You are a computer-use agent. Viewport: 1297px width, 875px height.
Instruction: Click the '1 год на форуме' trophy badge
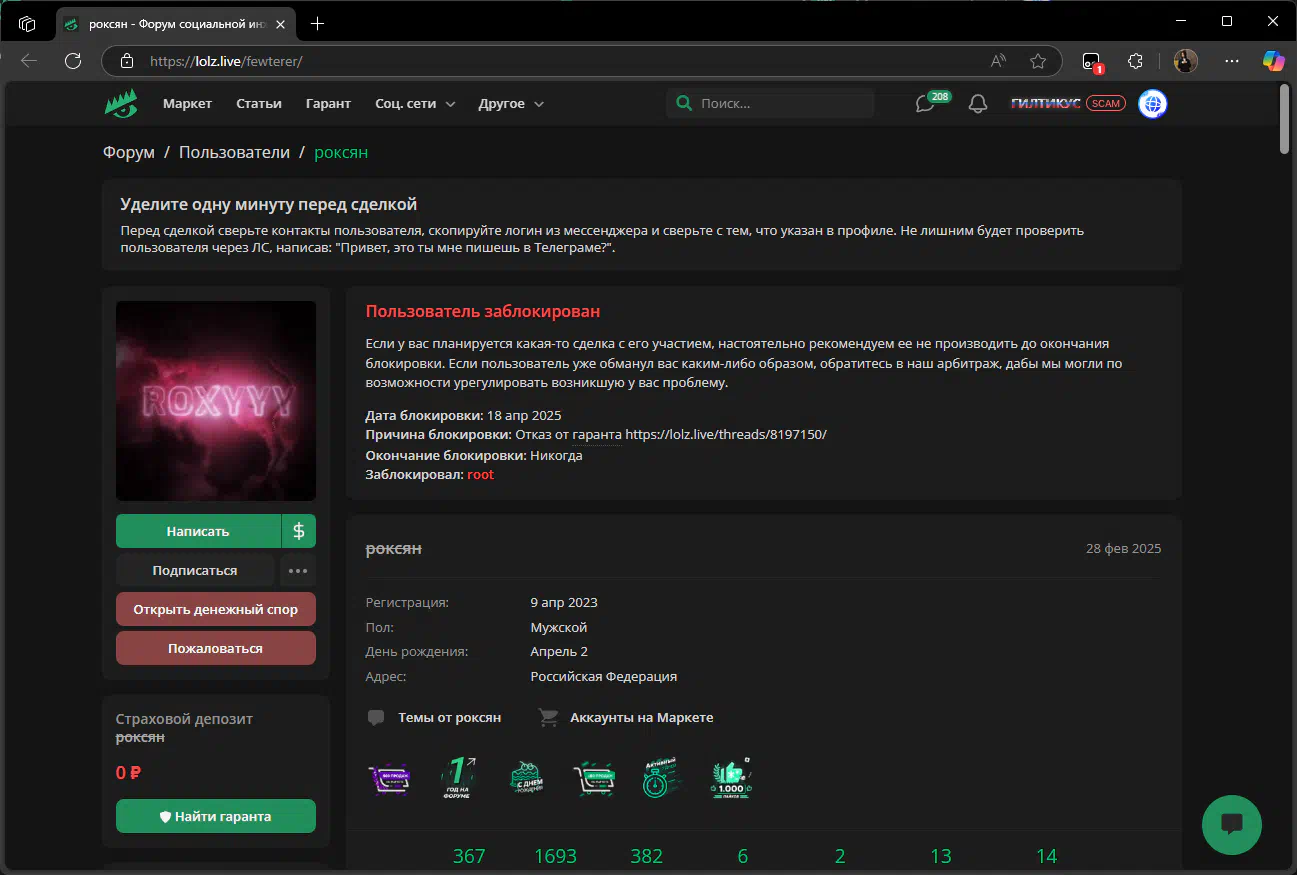458,778
